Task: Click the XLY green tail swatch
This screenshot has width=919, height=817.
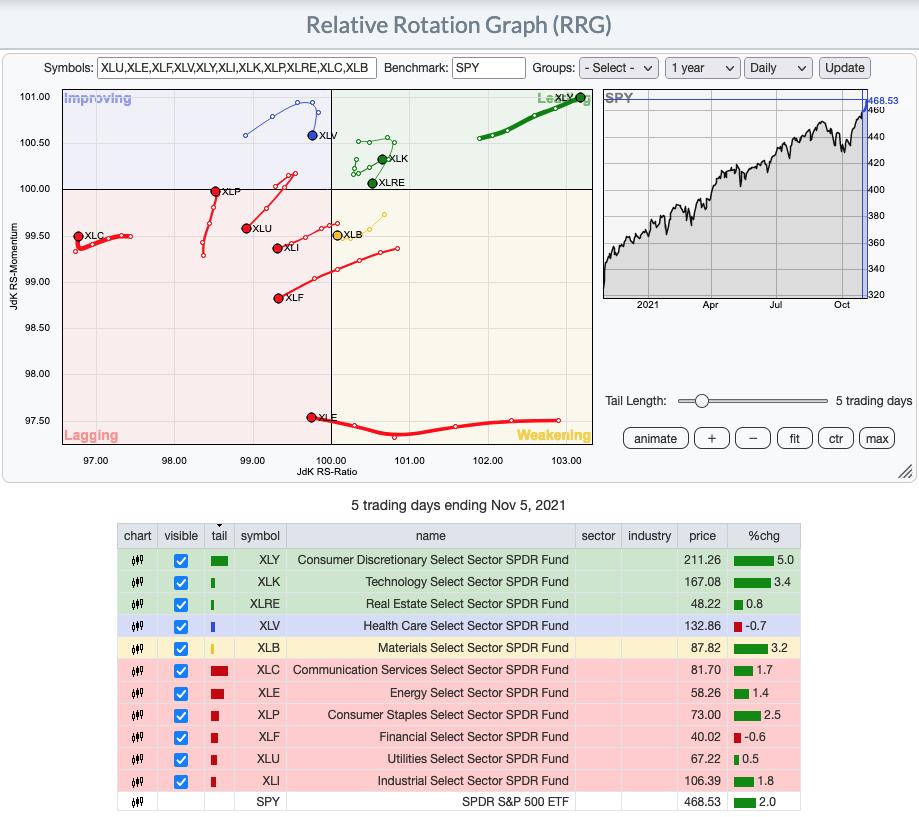Action: pos(219,561)
